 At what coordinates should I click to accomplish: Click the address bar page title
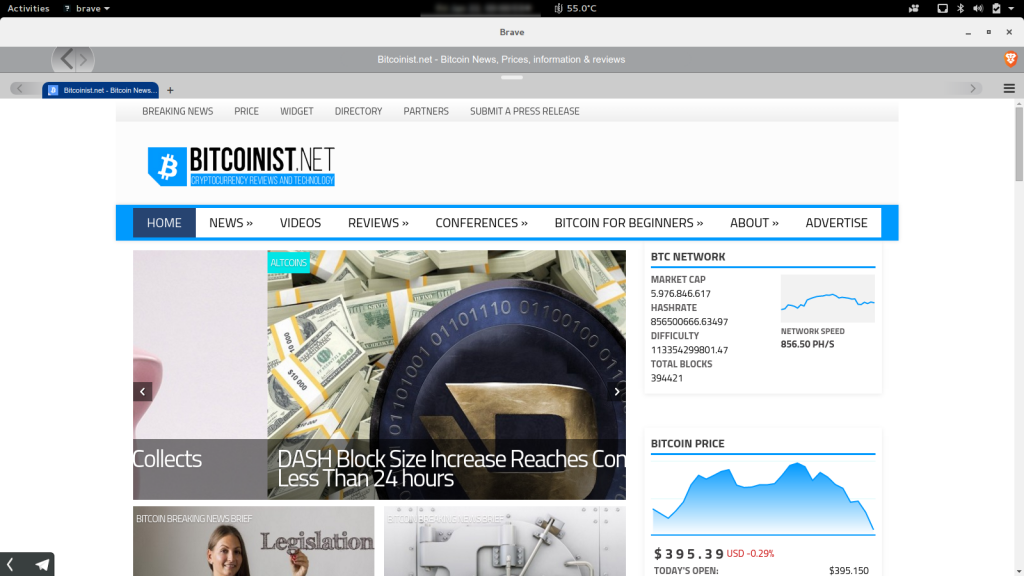pos(501,59)
